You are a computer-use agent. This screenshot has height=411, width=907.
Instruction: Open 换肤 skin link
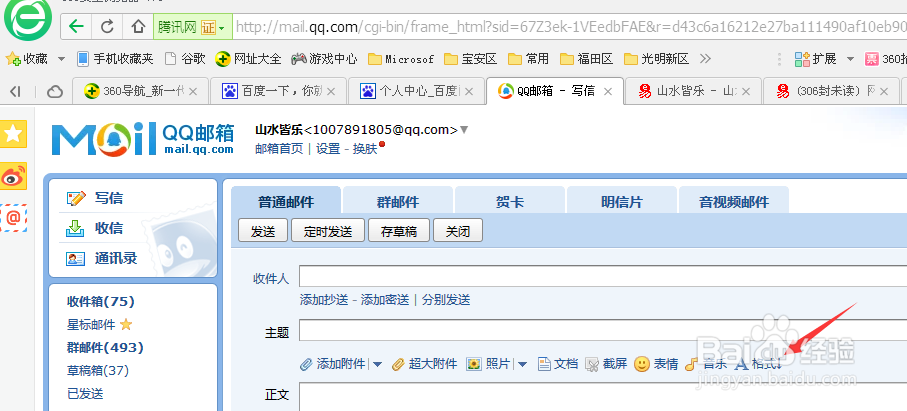click(x=365, y=149)
